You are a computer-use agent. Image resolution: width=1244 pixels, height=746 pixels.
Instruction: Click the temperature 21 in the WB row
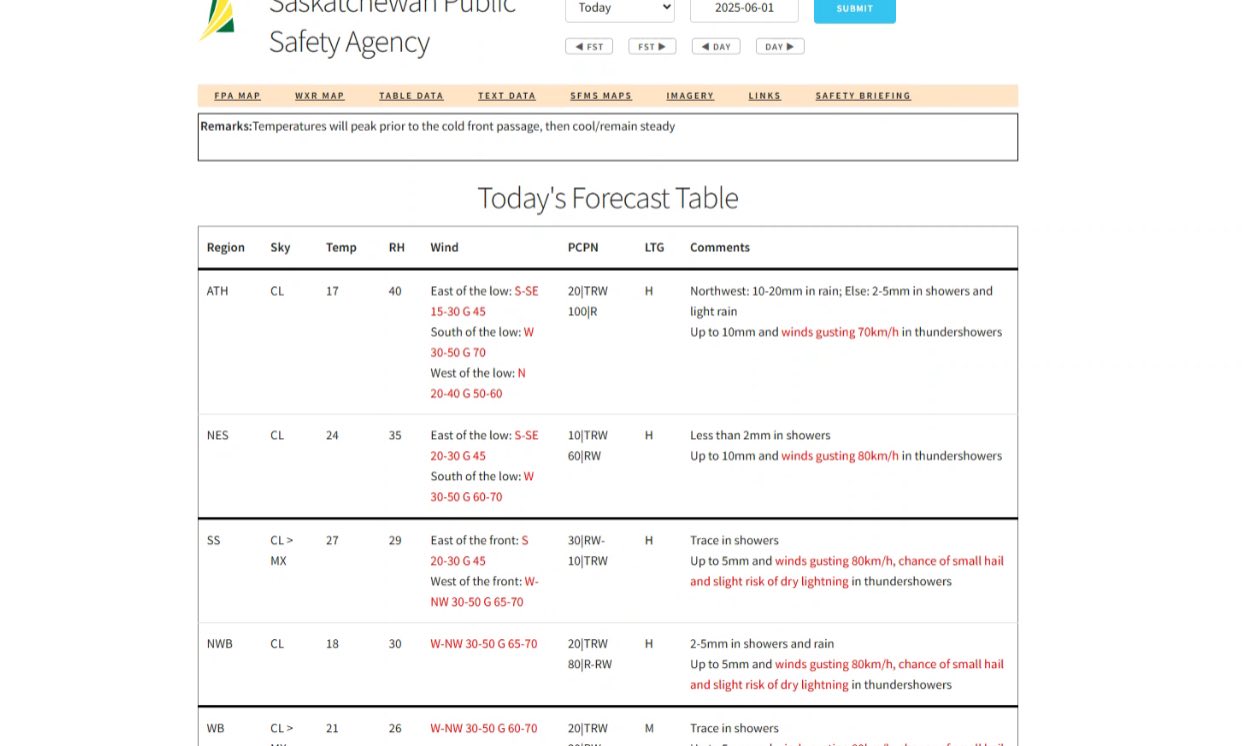[x=332, y=729]
